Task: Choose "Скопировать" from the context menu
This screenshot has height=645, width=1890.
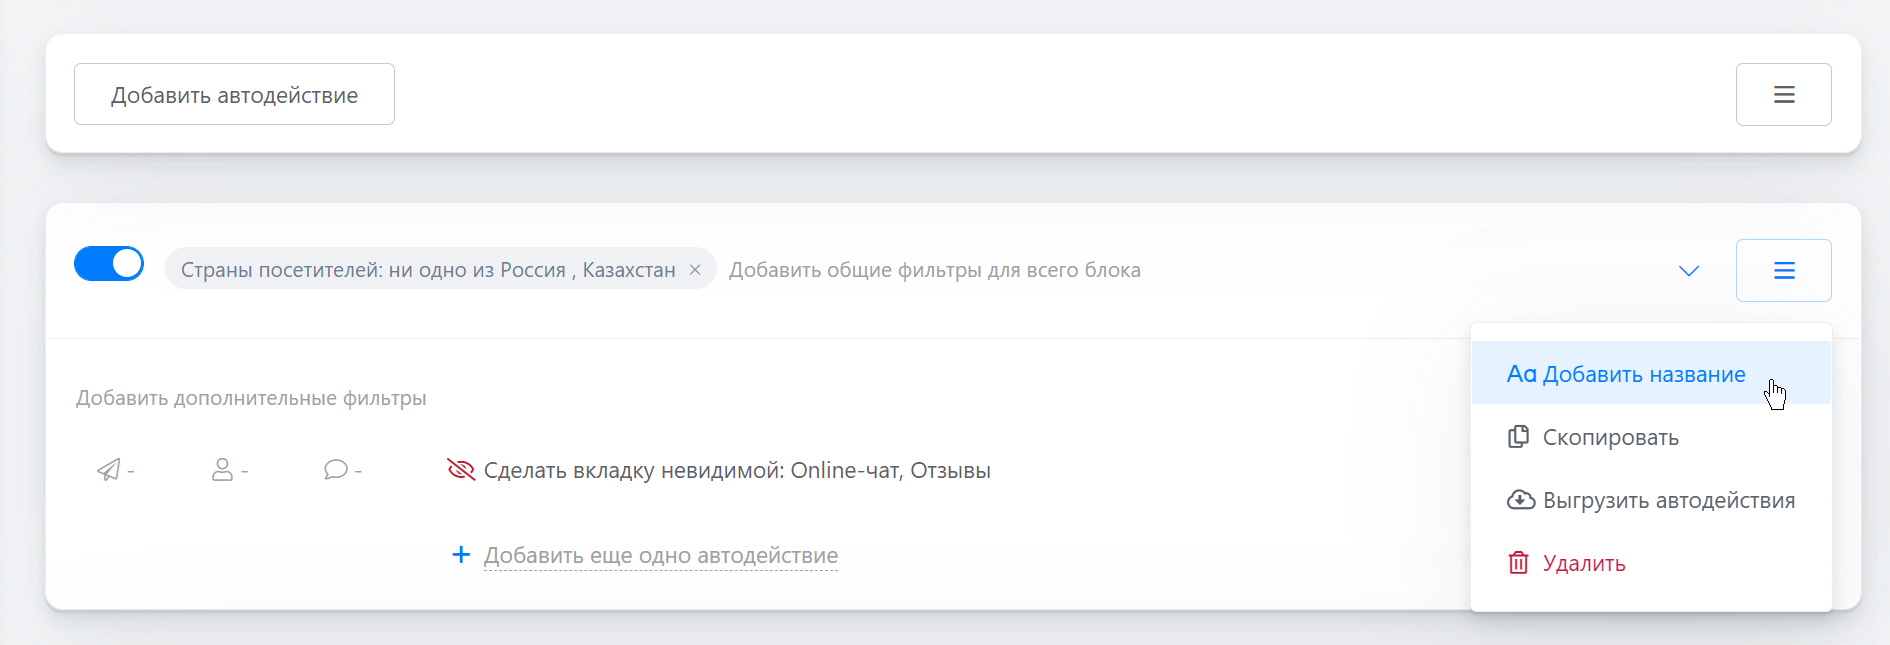Action: (x=1610, y=437)
